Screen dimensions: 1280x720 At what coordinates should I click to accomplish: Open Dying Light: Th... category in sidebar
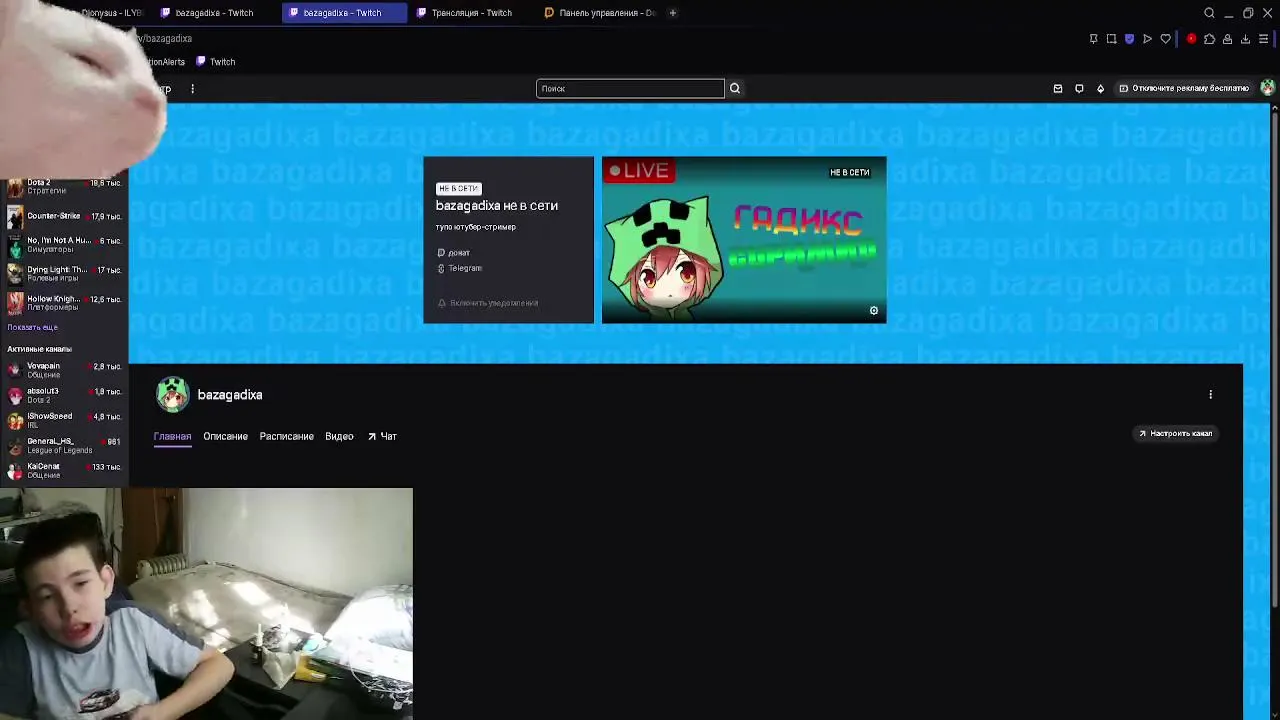(64, 273)
